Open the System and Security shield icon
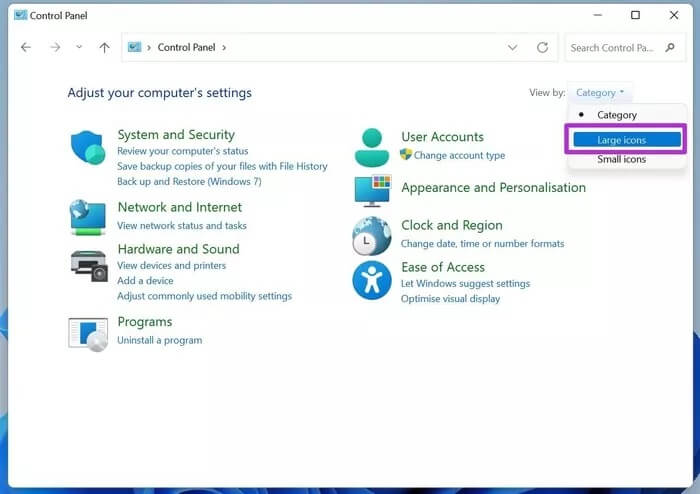The image size is (700, 494). click(88, 147)
